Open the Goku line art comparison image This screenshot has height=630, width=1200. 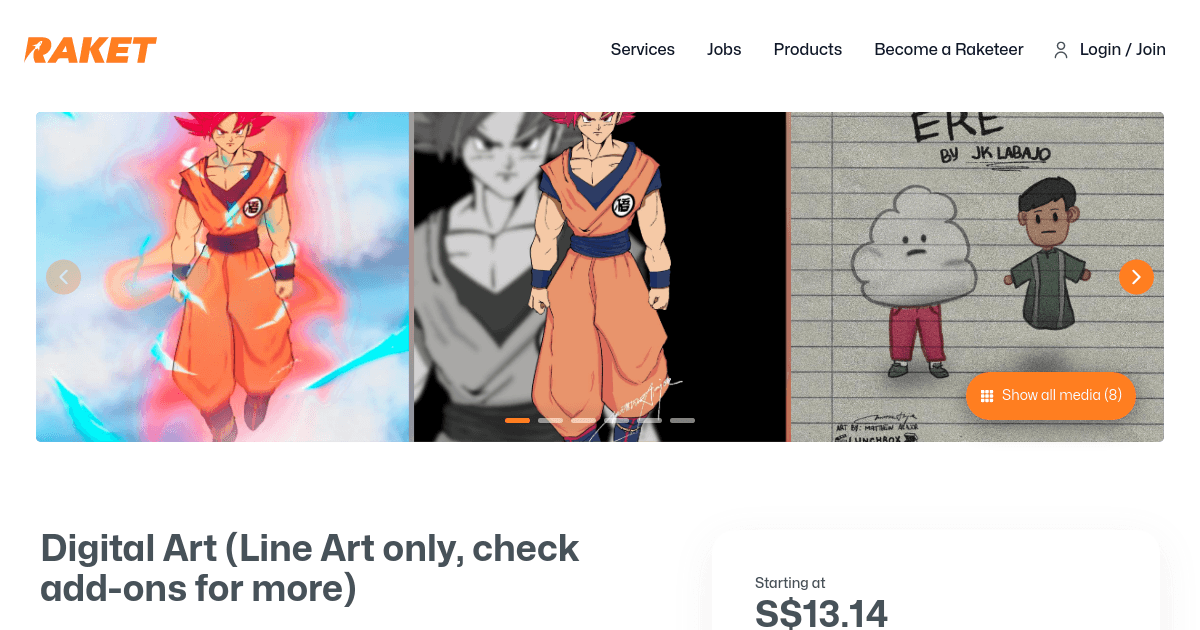coord(600,277)
